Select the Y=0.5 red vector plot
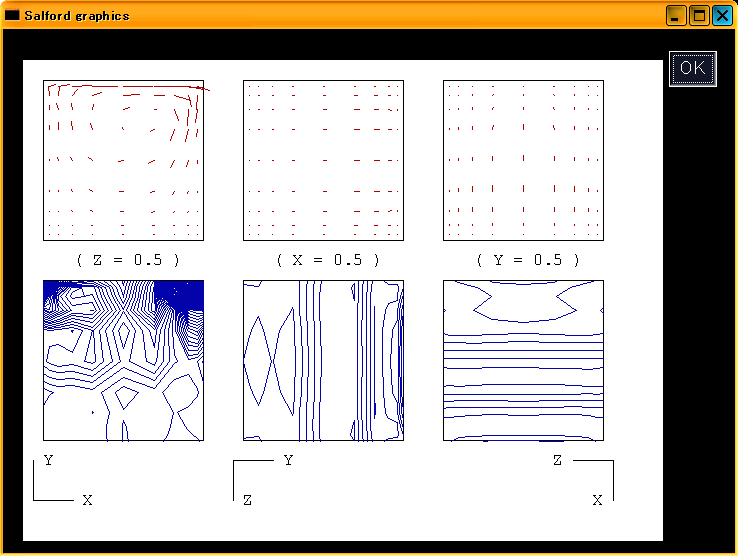Image resolution: width=738 pixels, height=556 pixels. pyautogui.click(x=523, y=161)
